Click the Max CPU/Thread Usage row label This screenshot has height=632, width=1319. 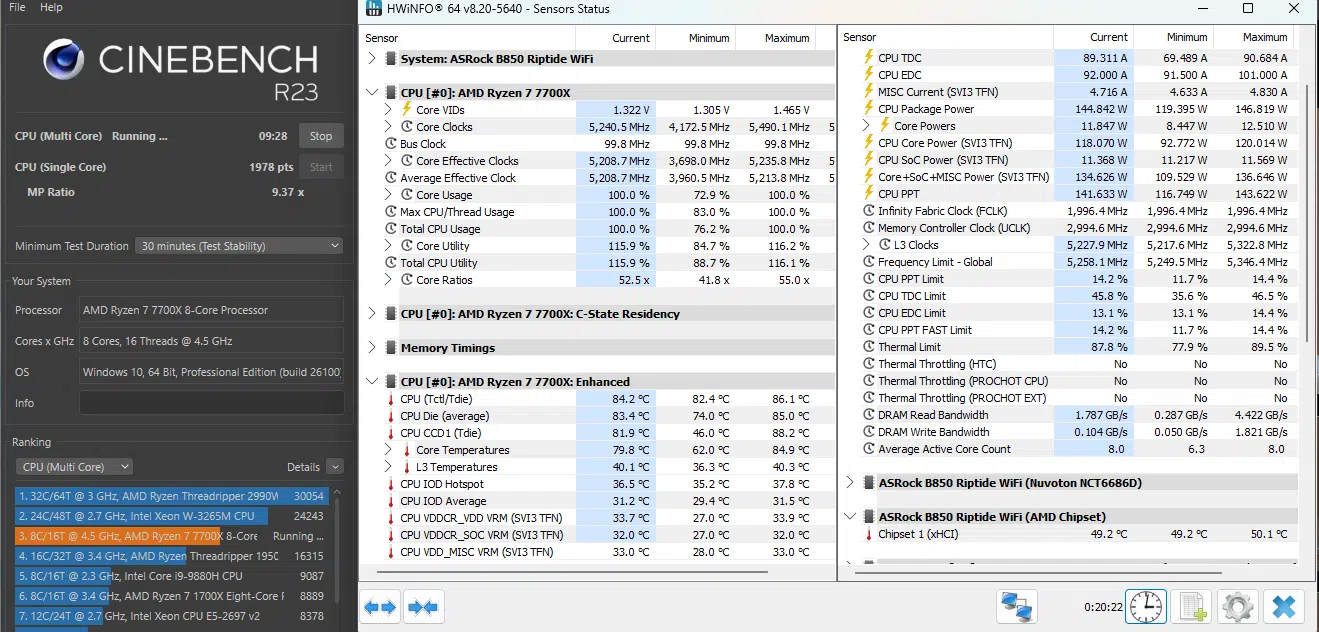[457, 212]
